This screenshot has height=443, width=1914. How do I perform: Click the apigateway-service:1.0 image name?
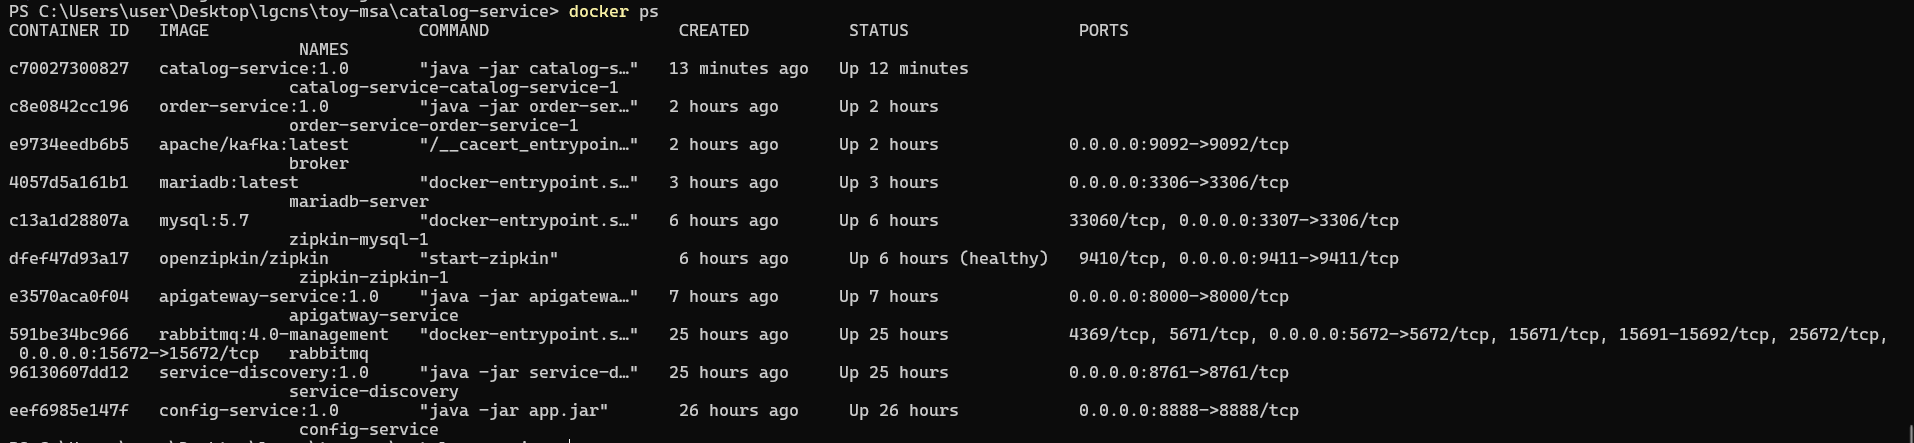coord(269,297)
